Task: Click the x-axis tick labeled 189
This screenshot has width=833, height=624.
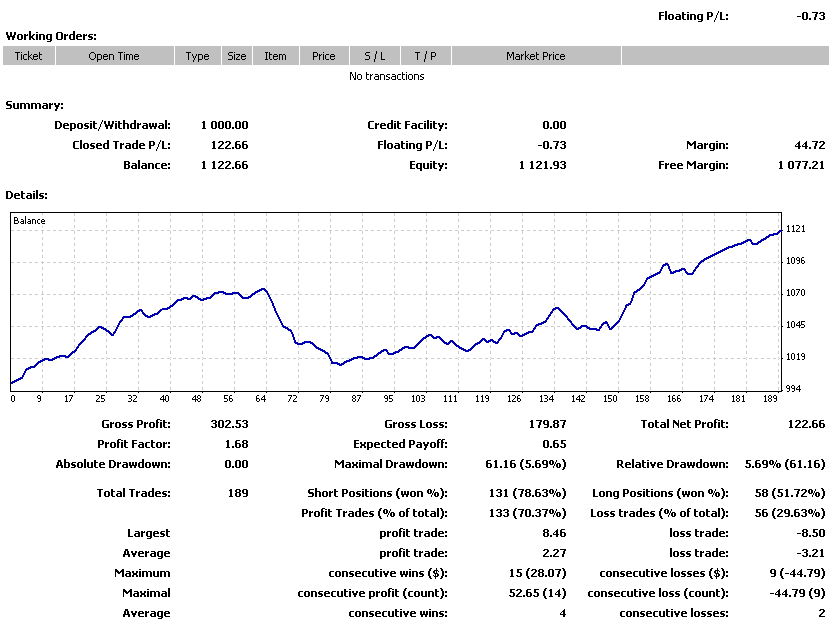Action: point(770,398)
